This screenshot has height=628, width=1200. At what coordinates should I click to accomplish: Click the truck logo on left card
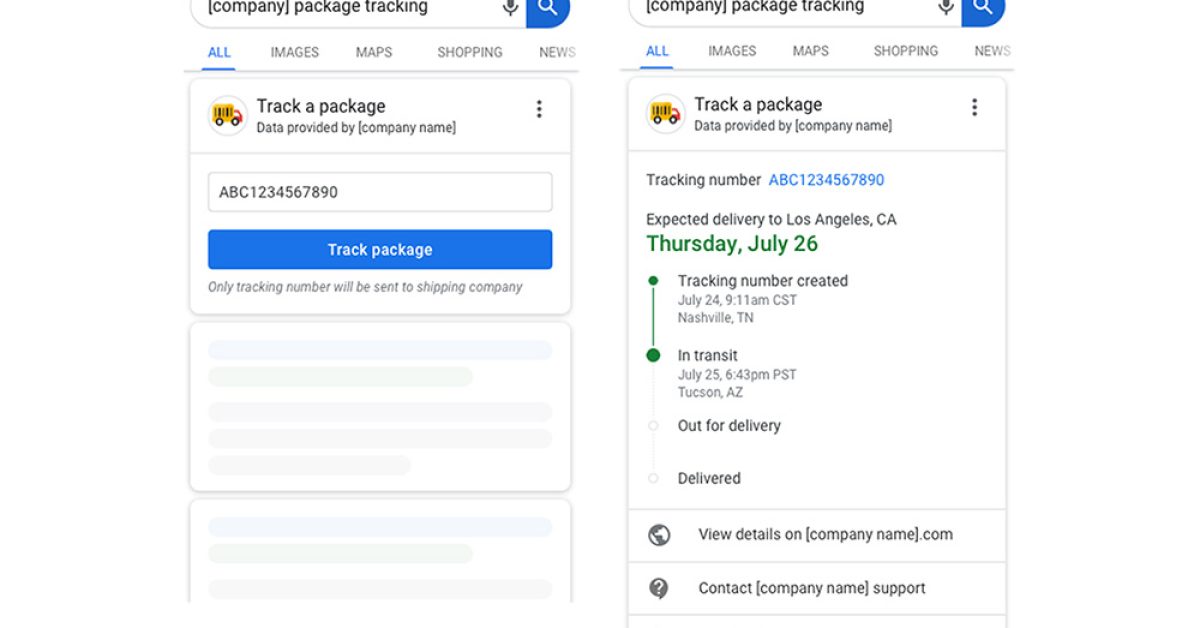coord(228,116)
